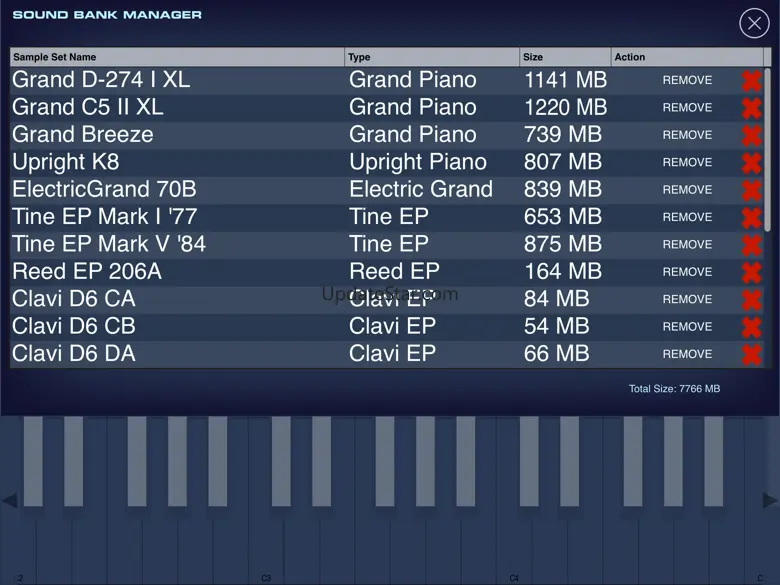Image resolution: width=780 pixels, height=585 pixels.
Task: Click red X icon for Tine EP Mark I '77
Action: coord(751,217)
